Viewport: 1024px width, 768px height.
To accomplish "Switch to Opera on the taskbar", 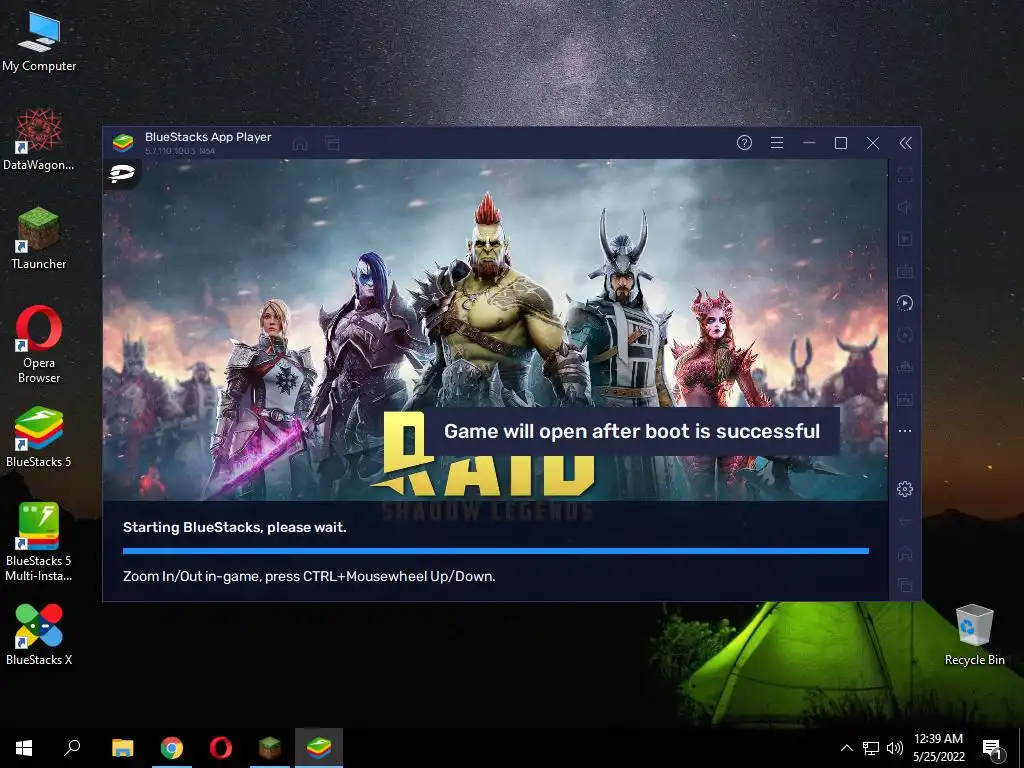I will [x=221, y=748].
